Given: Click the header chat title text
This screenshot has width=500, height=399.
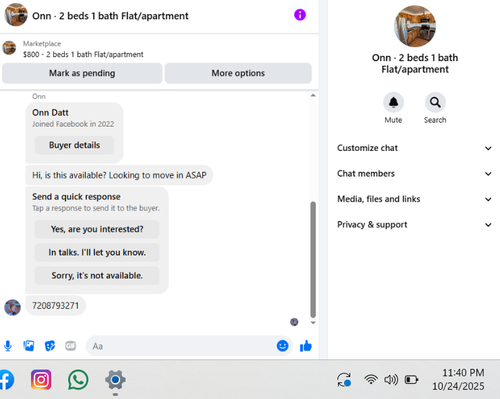Looking at the screenshot, I should coord(110,16).
